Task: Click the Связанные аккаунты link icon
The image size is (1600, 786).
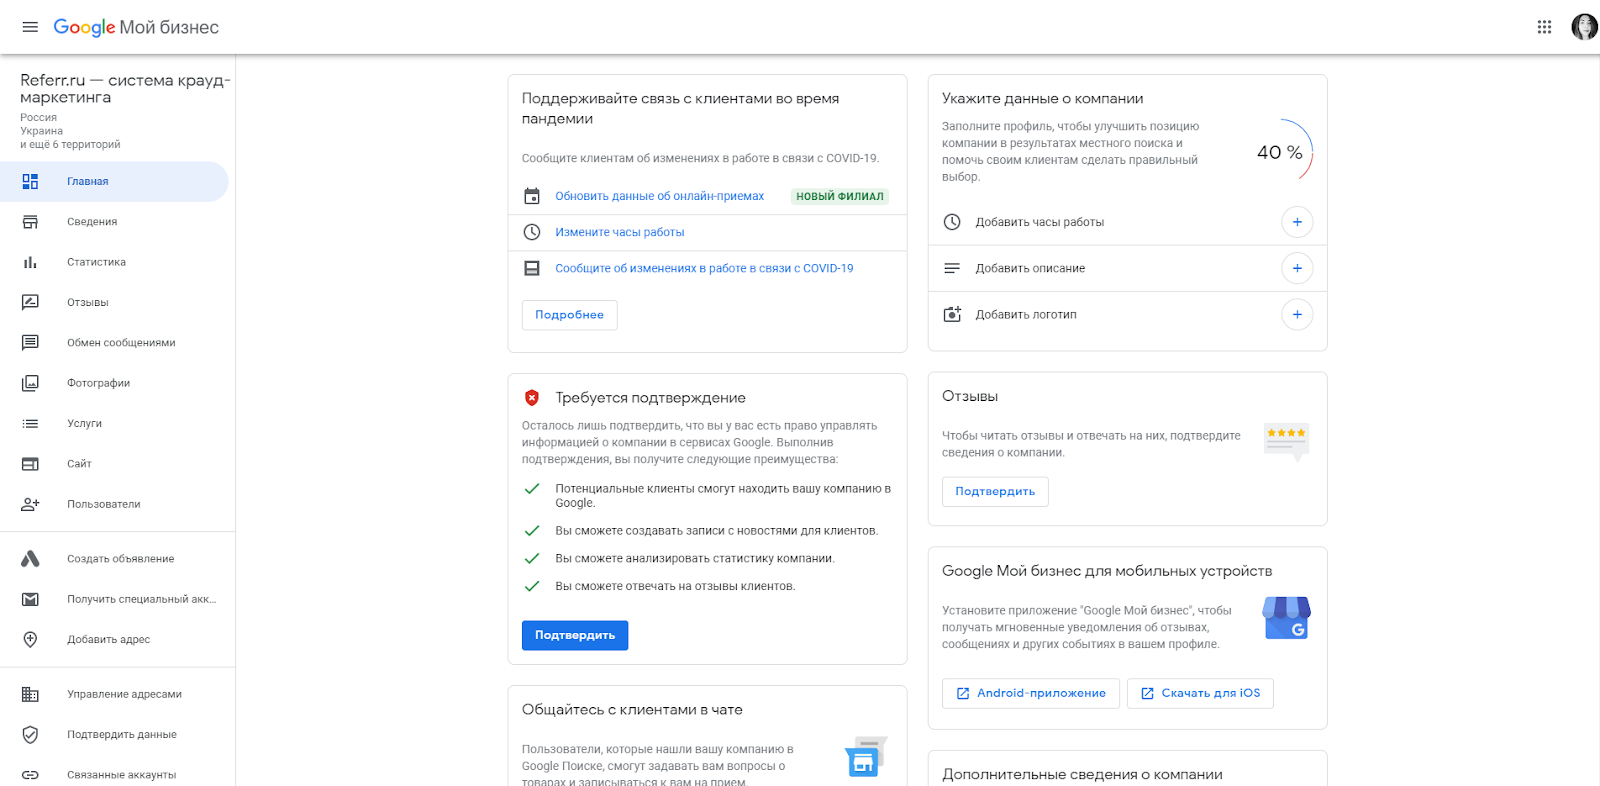Action: (x=30, y=775)
